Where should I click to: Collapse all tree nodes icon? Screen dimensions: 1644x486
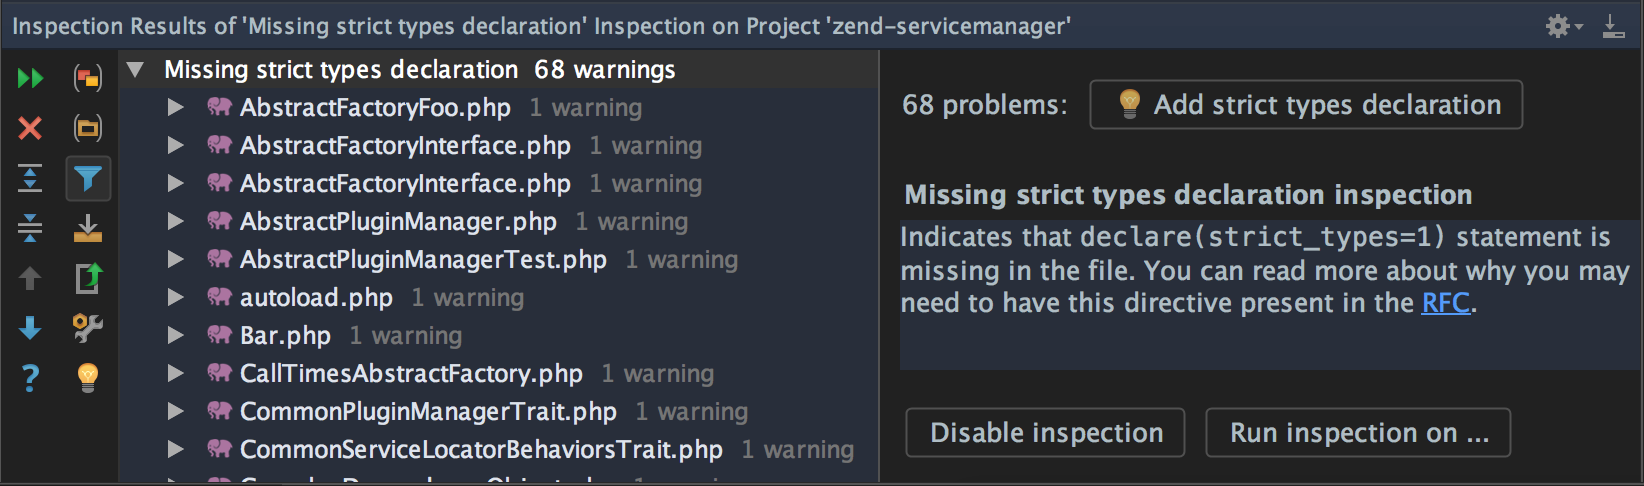coord(30,228)
